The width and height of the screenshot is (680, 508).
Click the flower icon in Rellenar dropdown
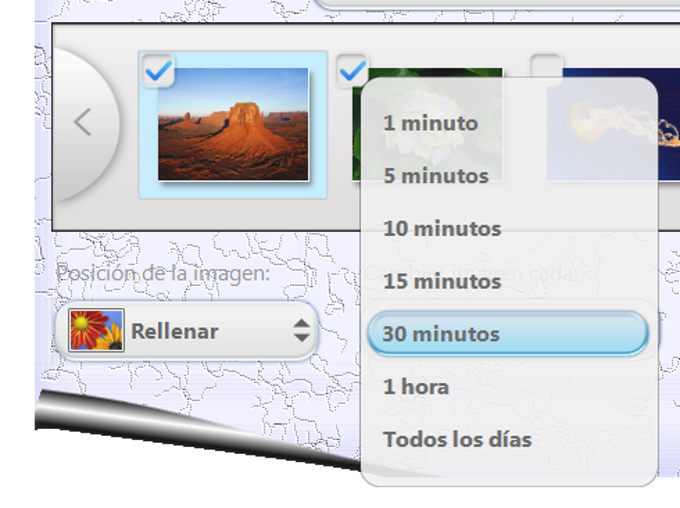pyautogui.click(x=96, y=331)
